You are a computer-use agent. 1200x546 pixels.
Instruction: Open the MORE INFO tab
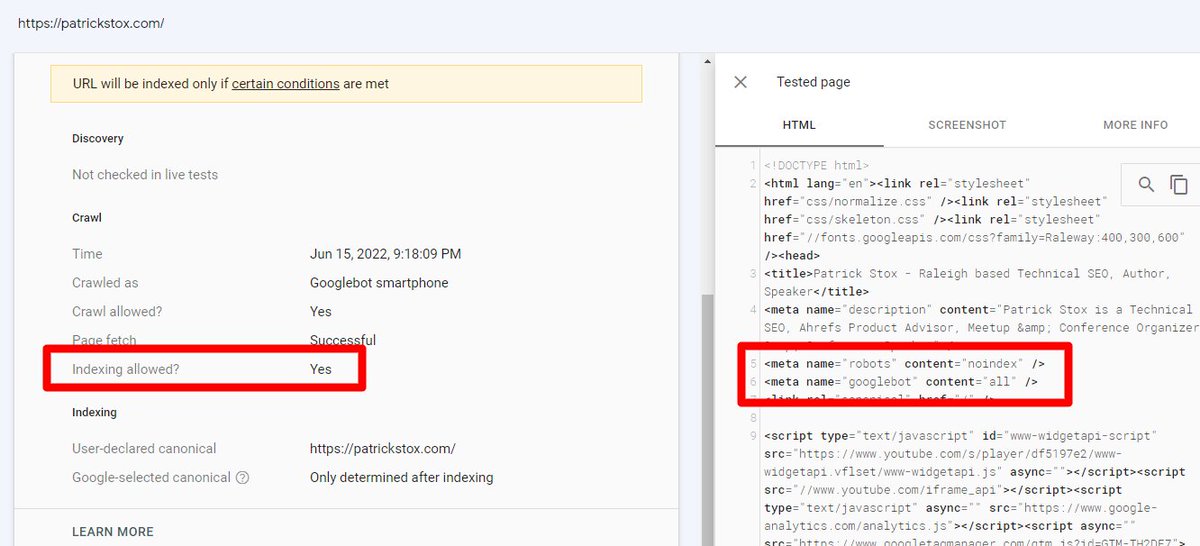click(1135, 125)
